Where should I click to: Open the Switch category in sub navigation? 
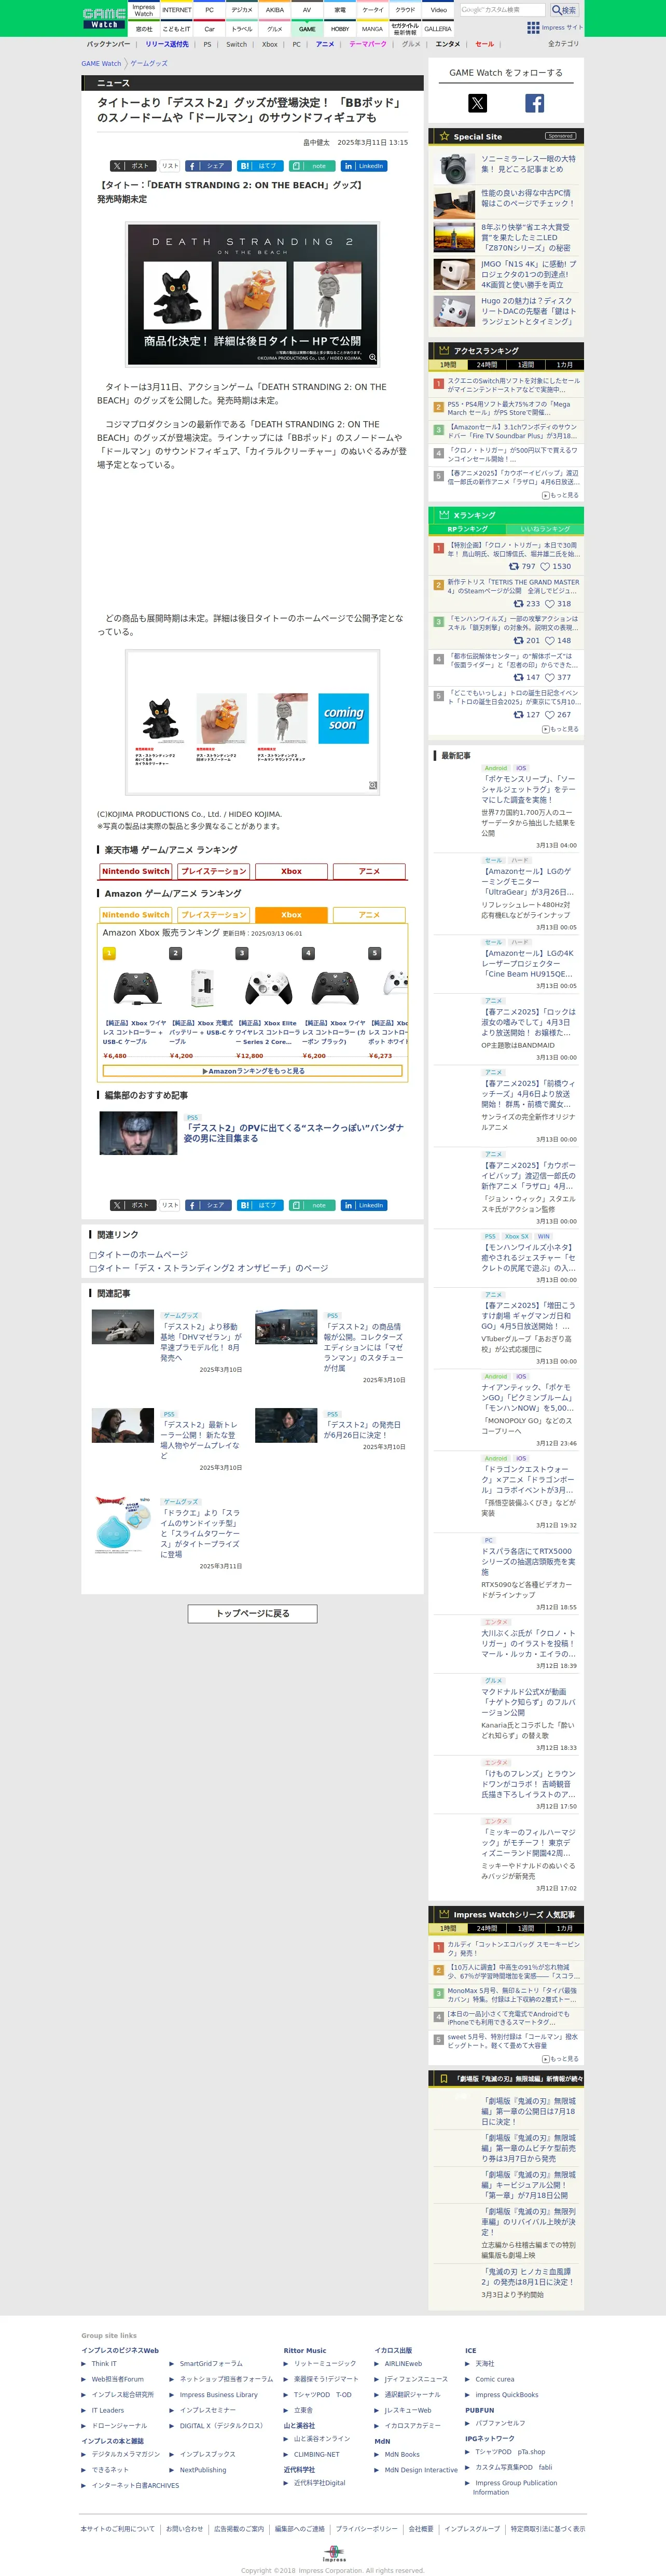tap(237, 44)
